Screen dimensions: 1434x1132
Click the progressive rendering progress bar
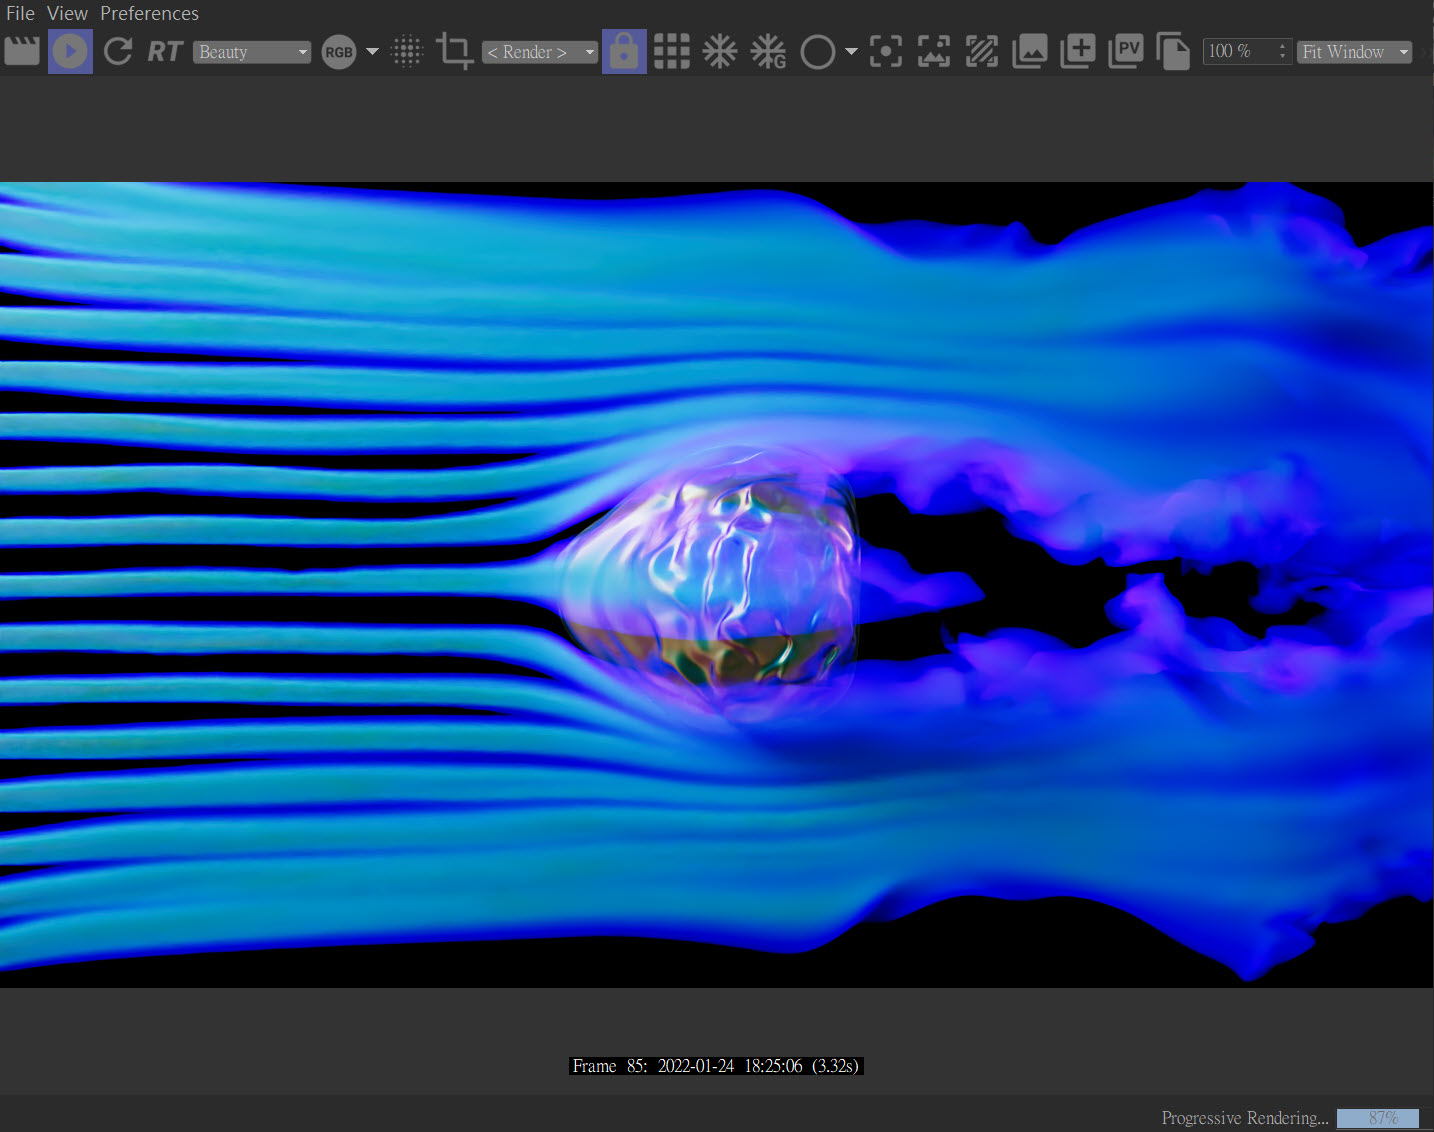(x=1377, y=1118)
